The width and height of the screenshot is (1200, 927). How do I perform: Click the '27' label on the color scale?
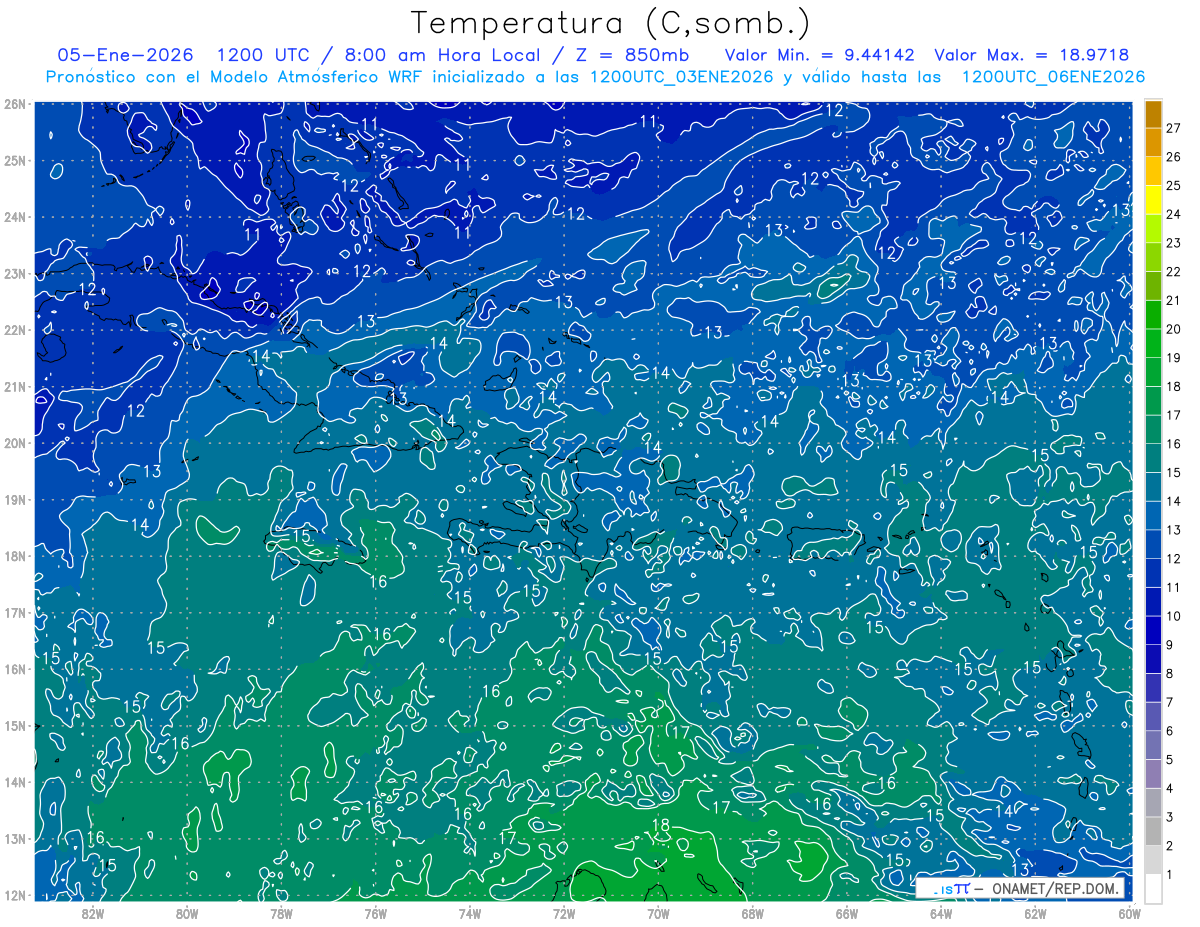[1173, 128]
